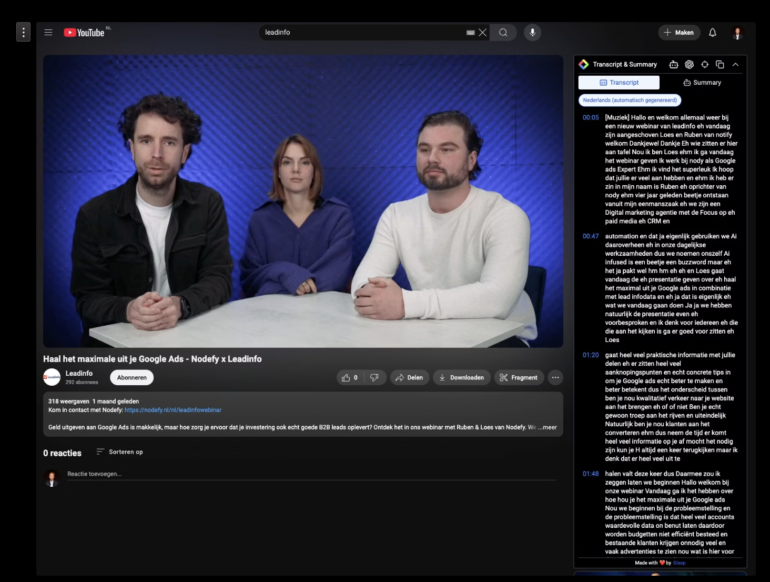Click the 0 reacties heading
The width and height of the screenshot is (770, 582).
(62, 453)
